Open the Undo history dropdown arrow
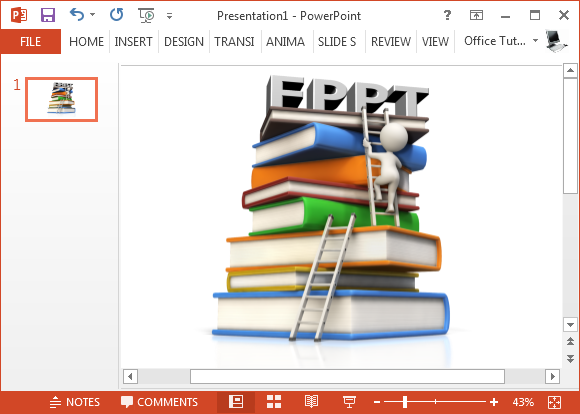Image resolution: width=580 pixels, height=414 pixels. [x=92, y=15]
